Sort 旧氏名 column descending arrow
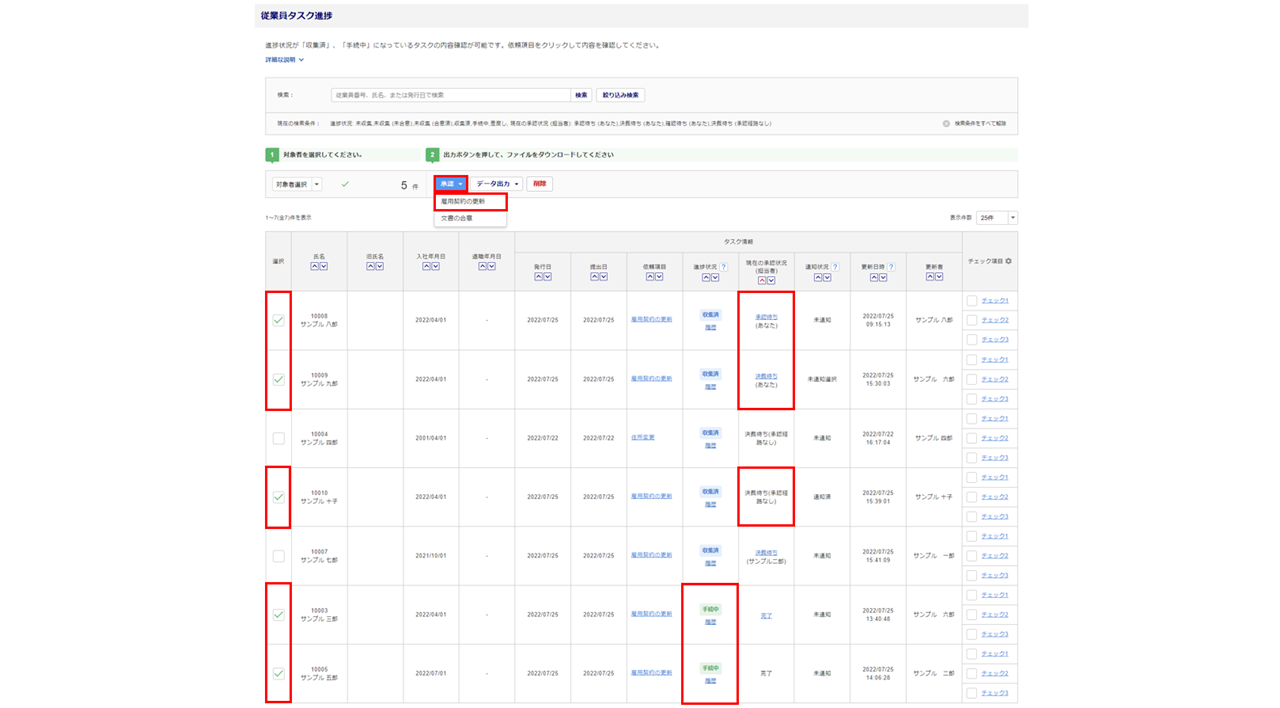The width and height of the screenshot is (1280, 708). point(379,267)
